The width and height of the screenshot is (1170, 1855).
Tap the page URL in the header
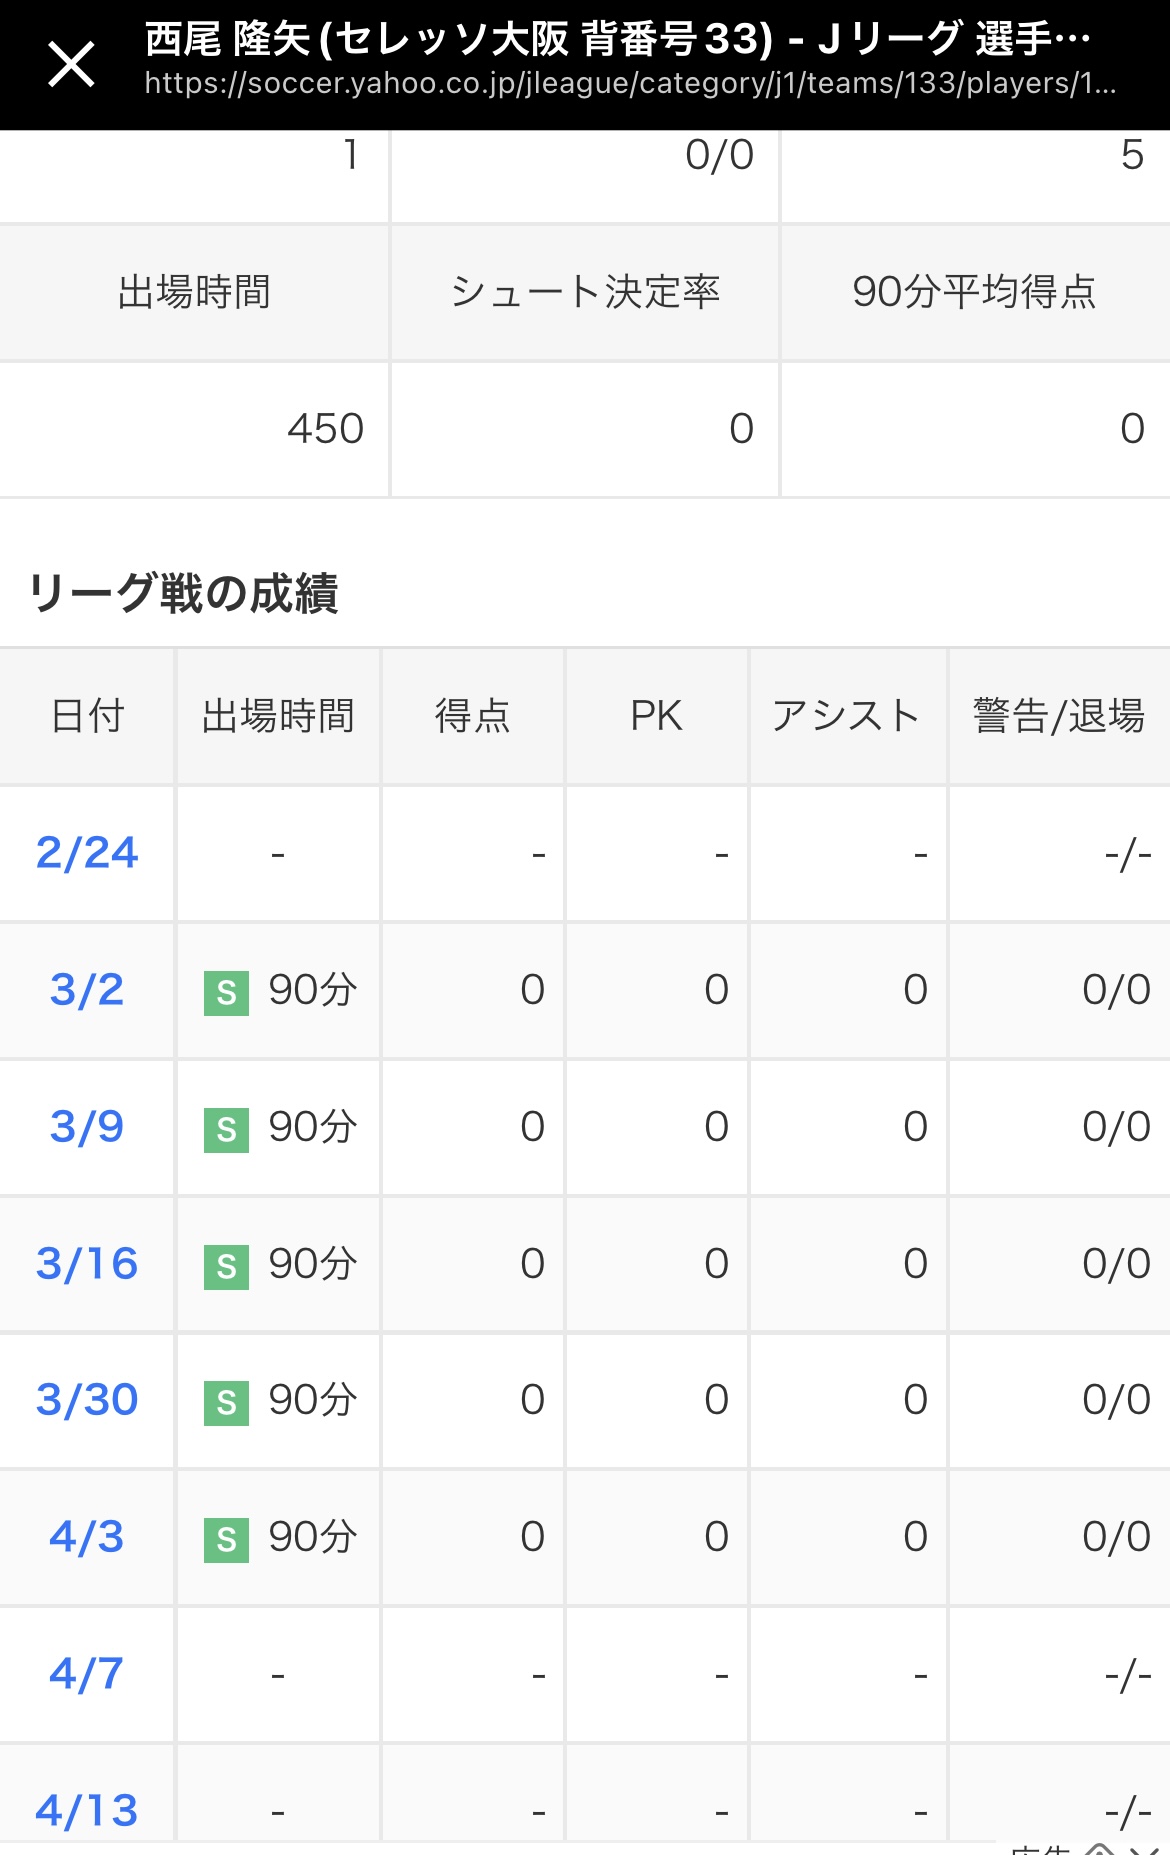click(630, 84)
